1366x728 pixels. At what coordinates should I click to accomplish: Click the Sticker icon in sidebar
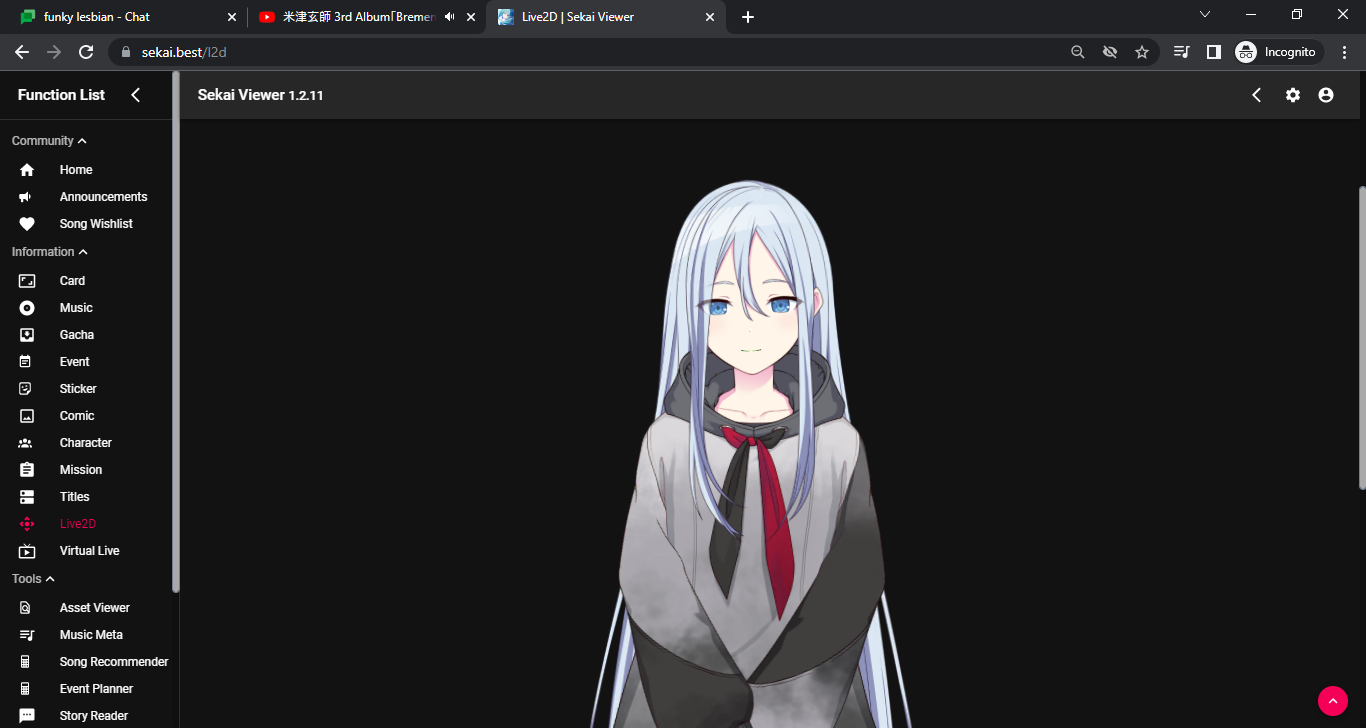click(x=27, y=389)
